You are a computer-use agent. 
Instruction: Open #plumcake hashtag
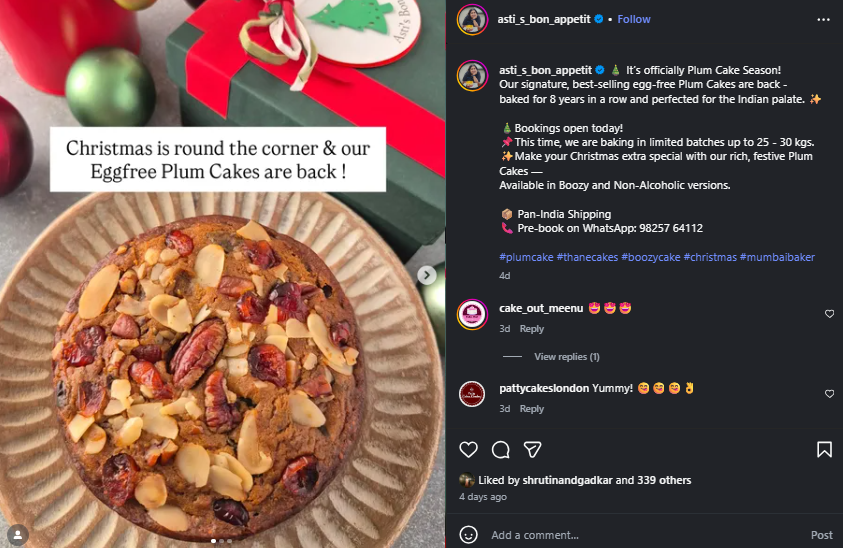coord(526,257)
